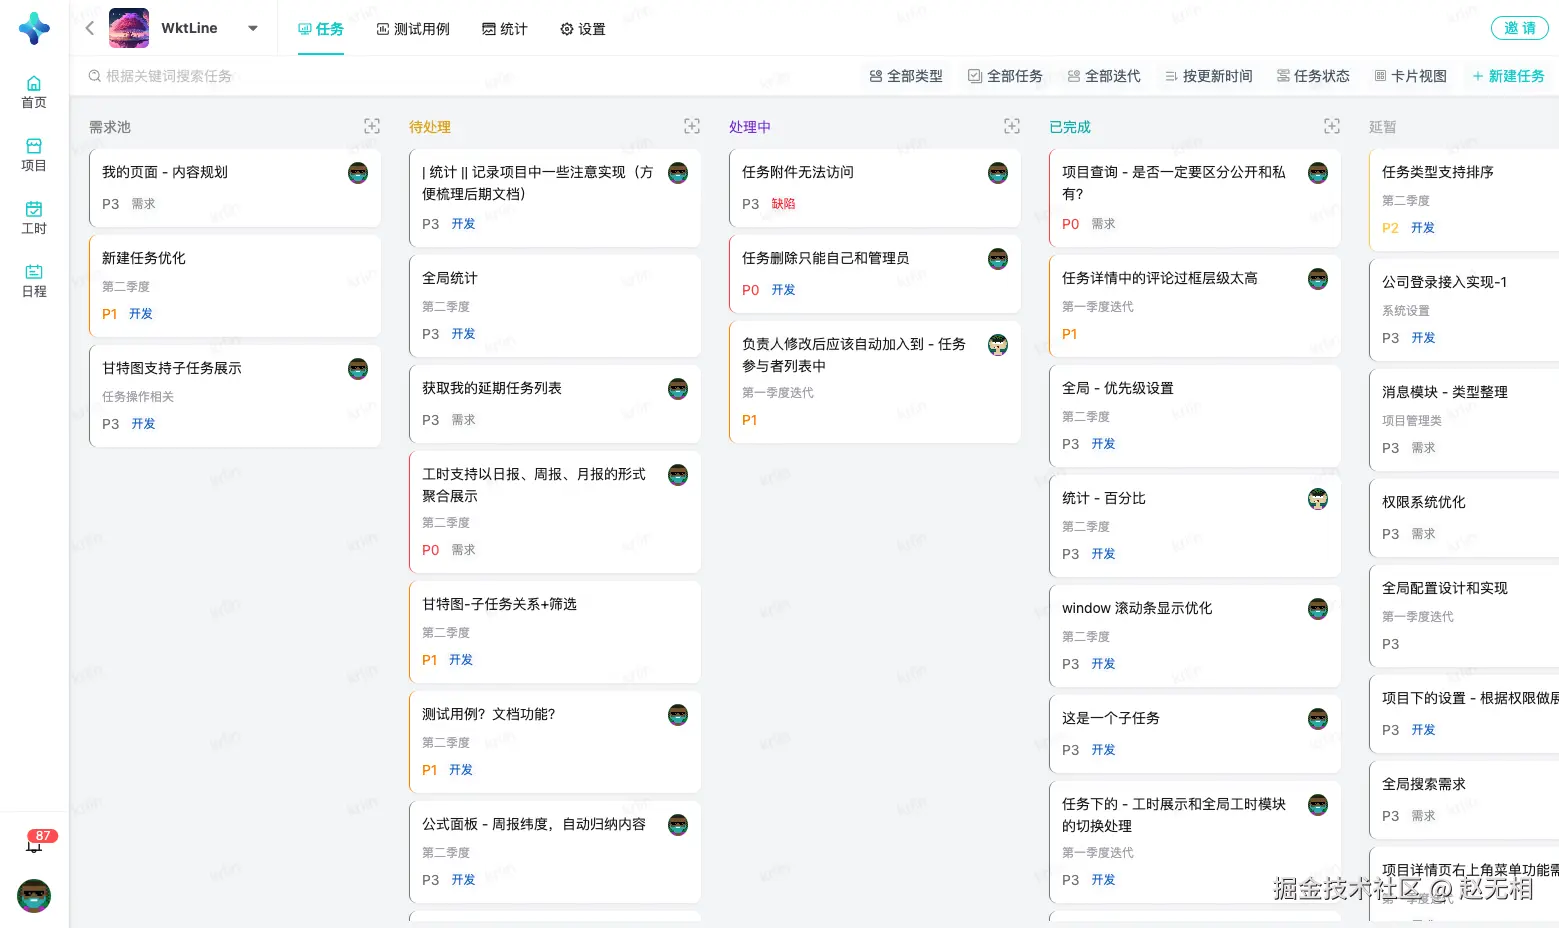
Task: Click P0 priority on 工时支持以日报 card
Action: [x=430, y=550]
